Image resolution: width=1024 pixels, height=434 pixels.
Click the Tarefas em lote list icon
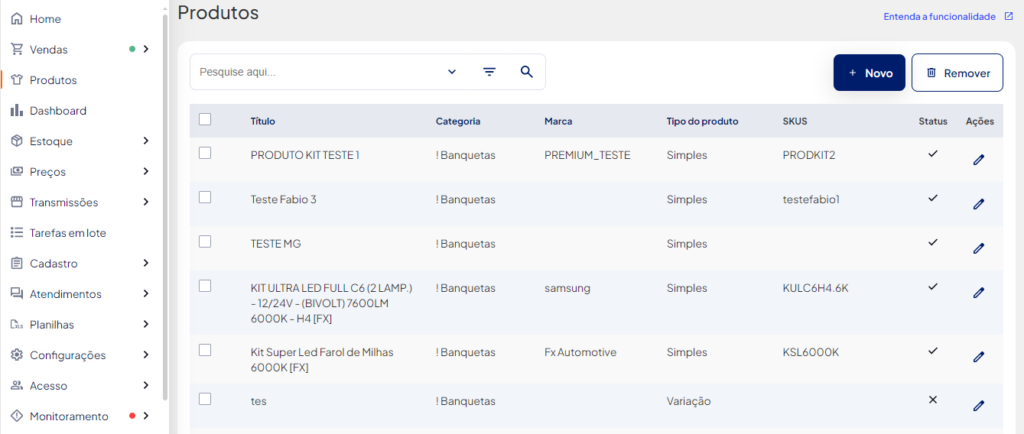click(17, 232)
